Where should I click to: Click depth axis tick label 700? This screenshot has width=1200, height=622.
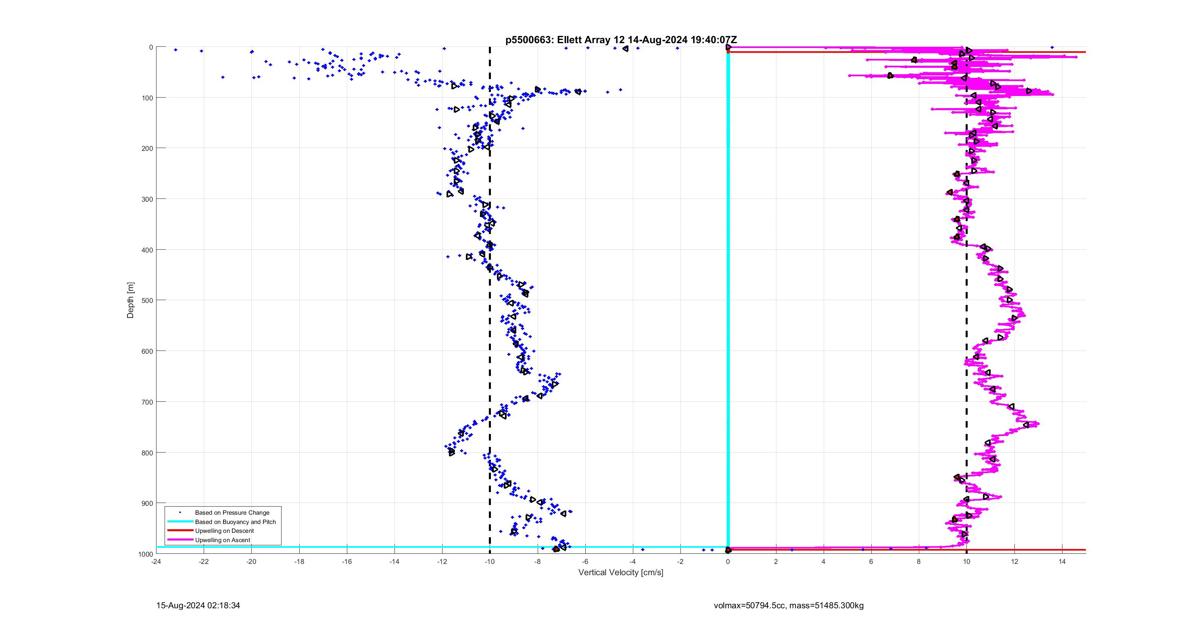[146, 402]
